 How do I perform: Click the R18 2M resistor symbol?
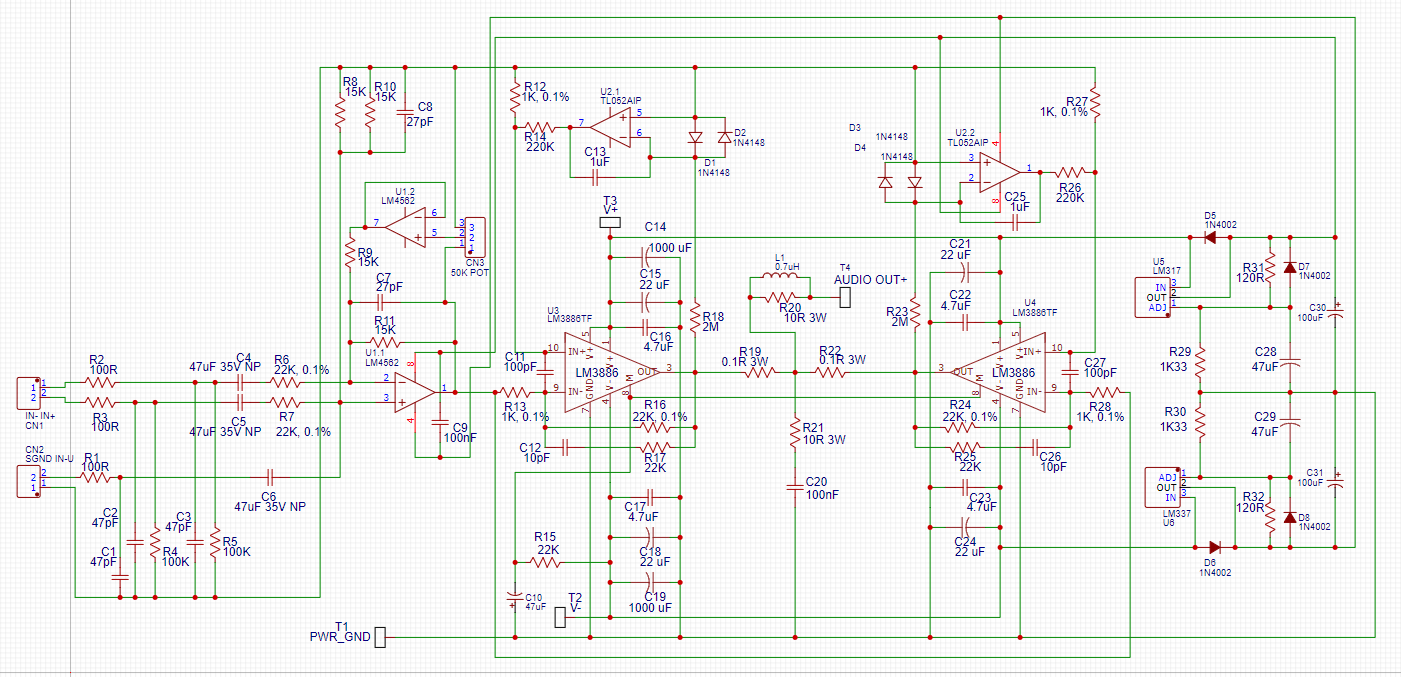pos(696,319)
